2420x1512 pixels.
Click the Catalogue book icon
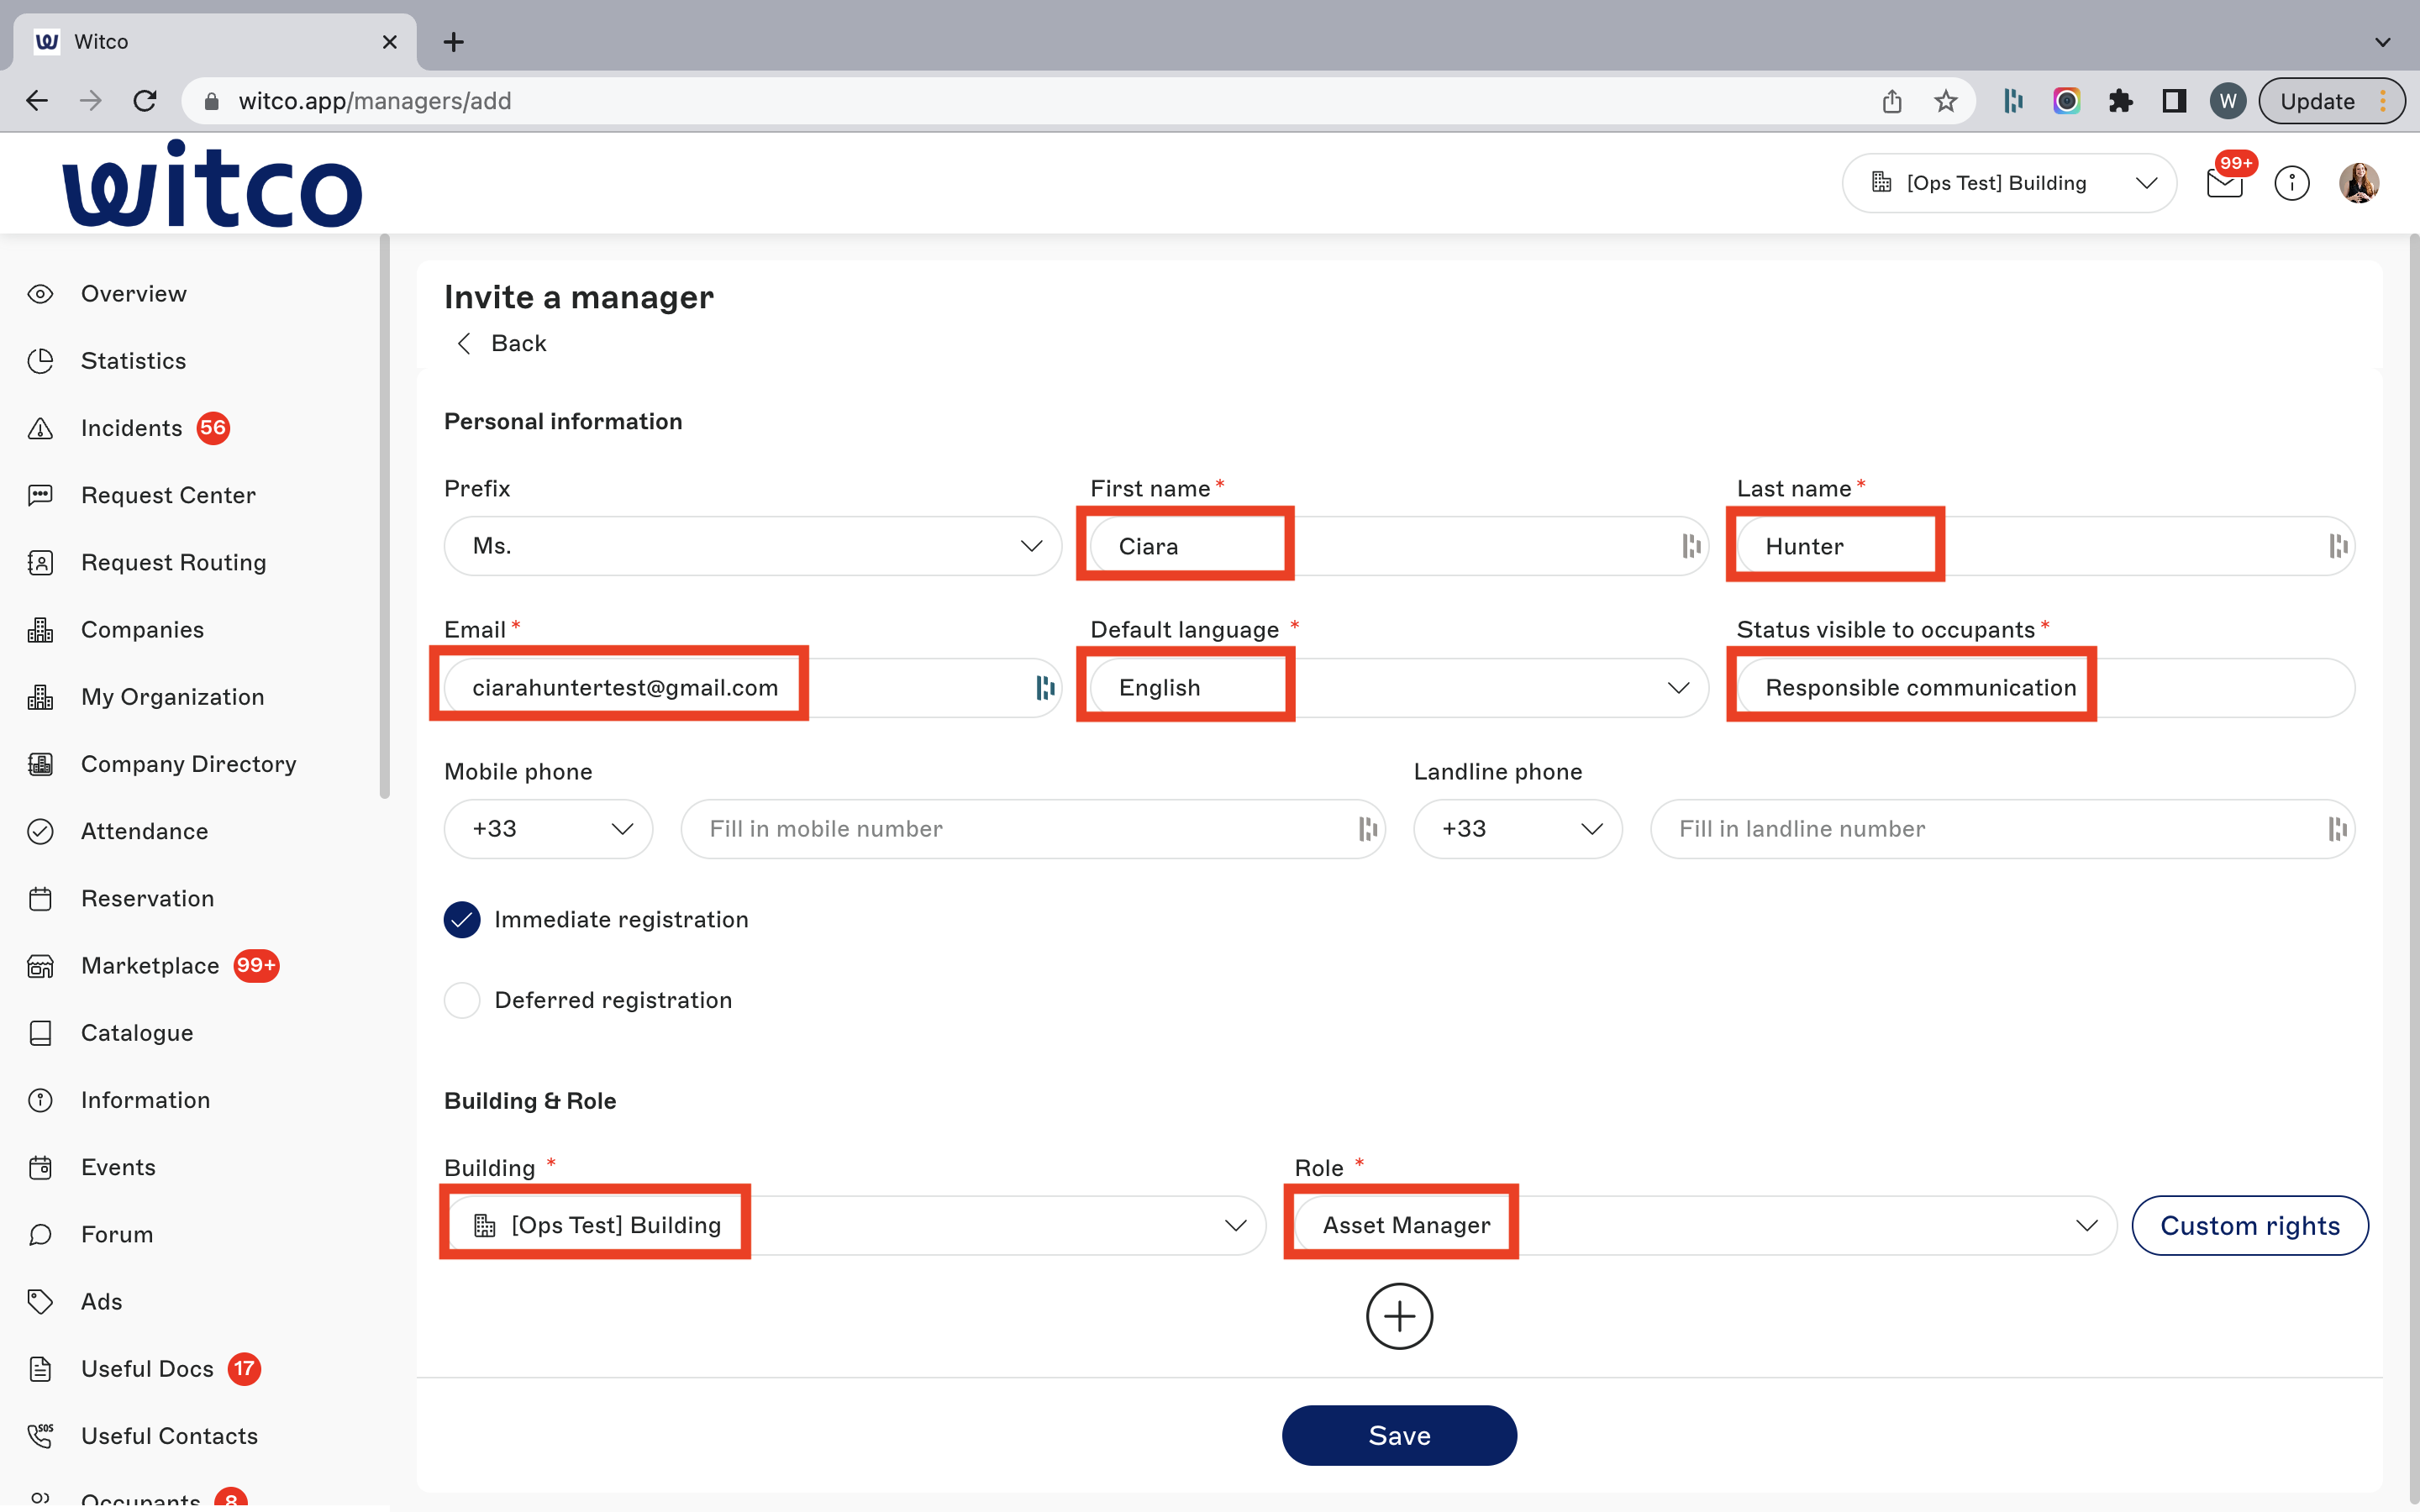[40, 1033]
